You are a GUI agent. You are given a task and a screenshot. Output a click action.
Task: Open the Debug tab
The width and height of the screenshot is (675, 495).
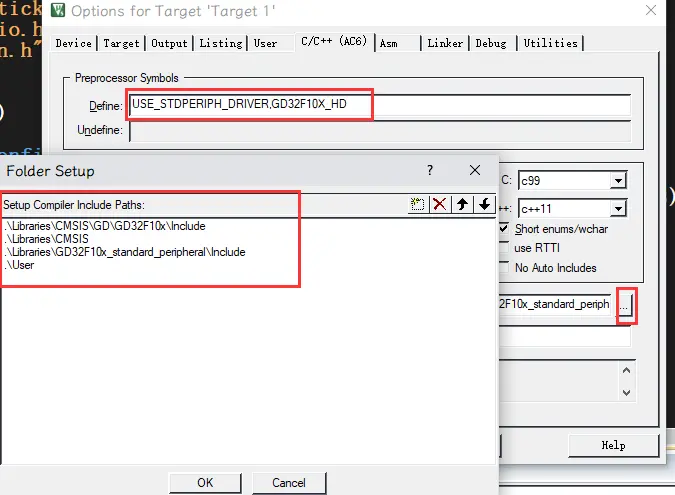click(x=490, y=43)
